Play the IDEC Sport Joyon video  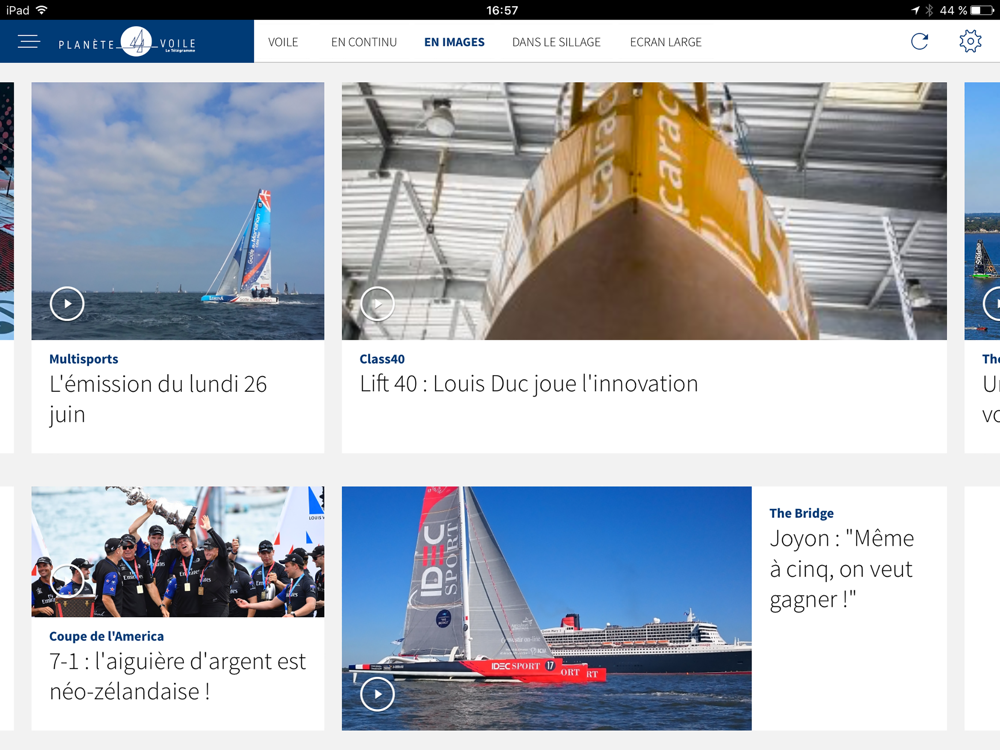pos(378,694)
